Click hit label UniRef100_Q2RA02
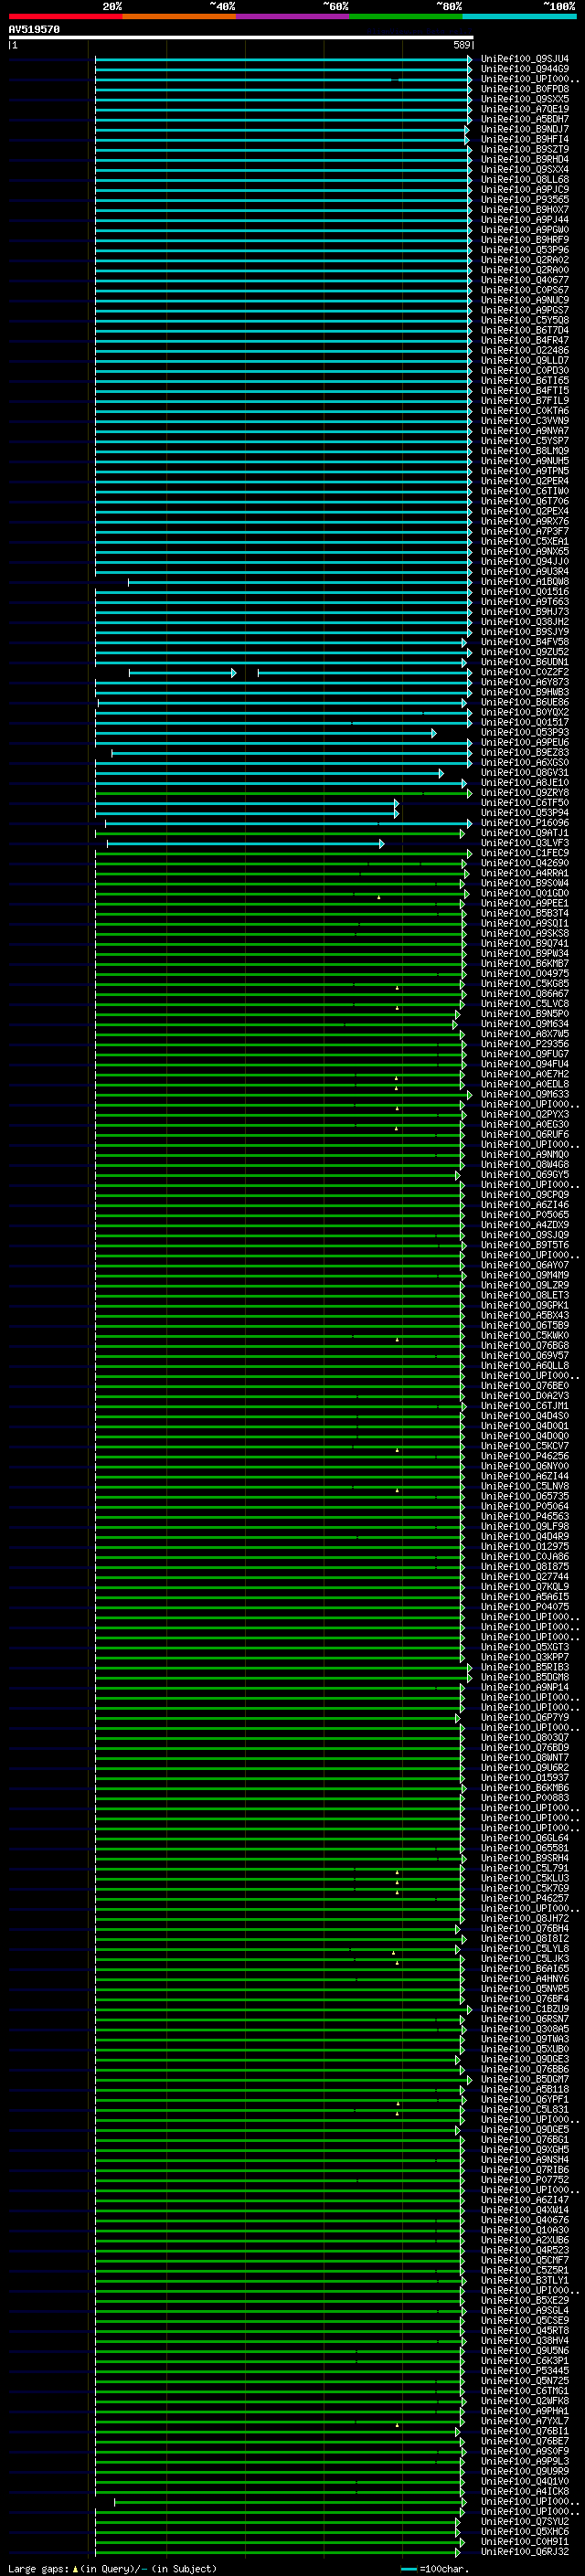Image resolution: width=585 pixels, height=2576 pixels. point(525,260)
